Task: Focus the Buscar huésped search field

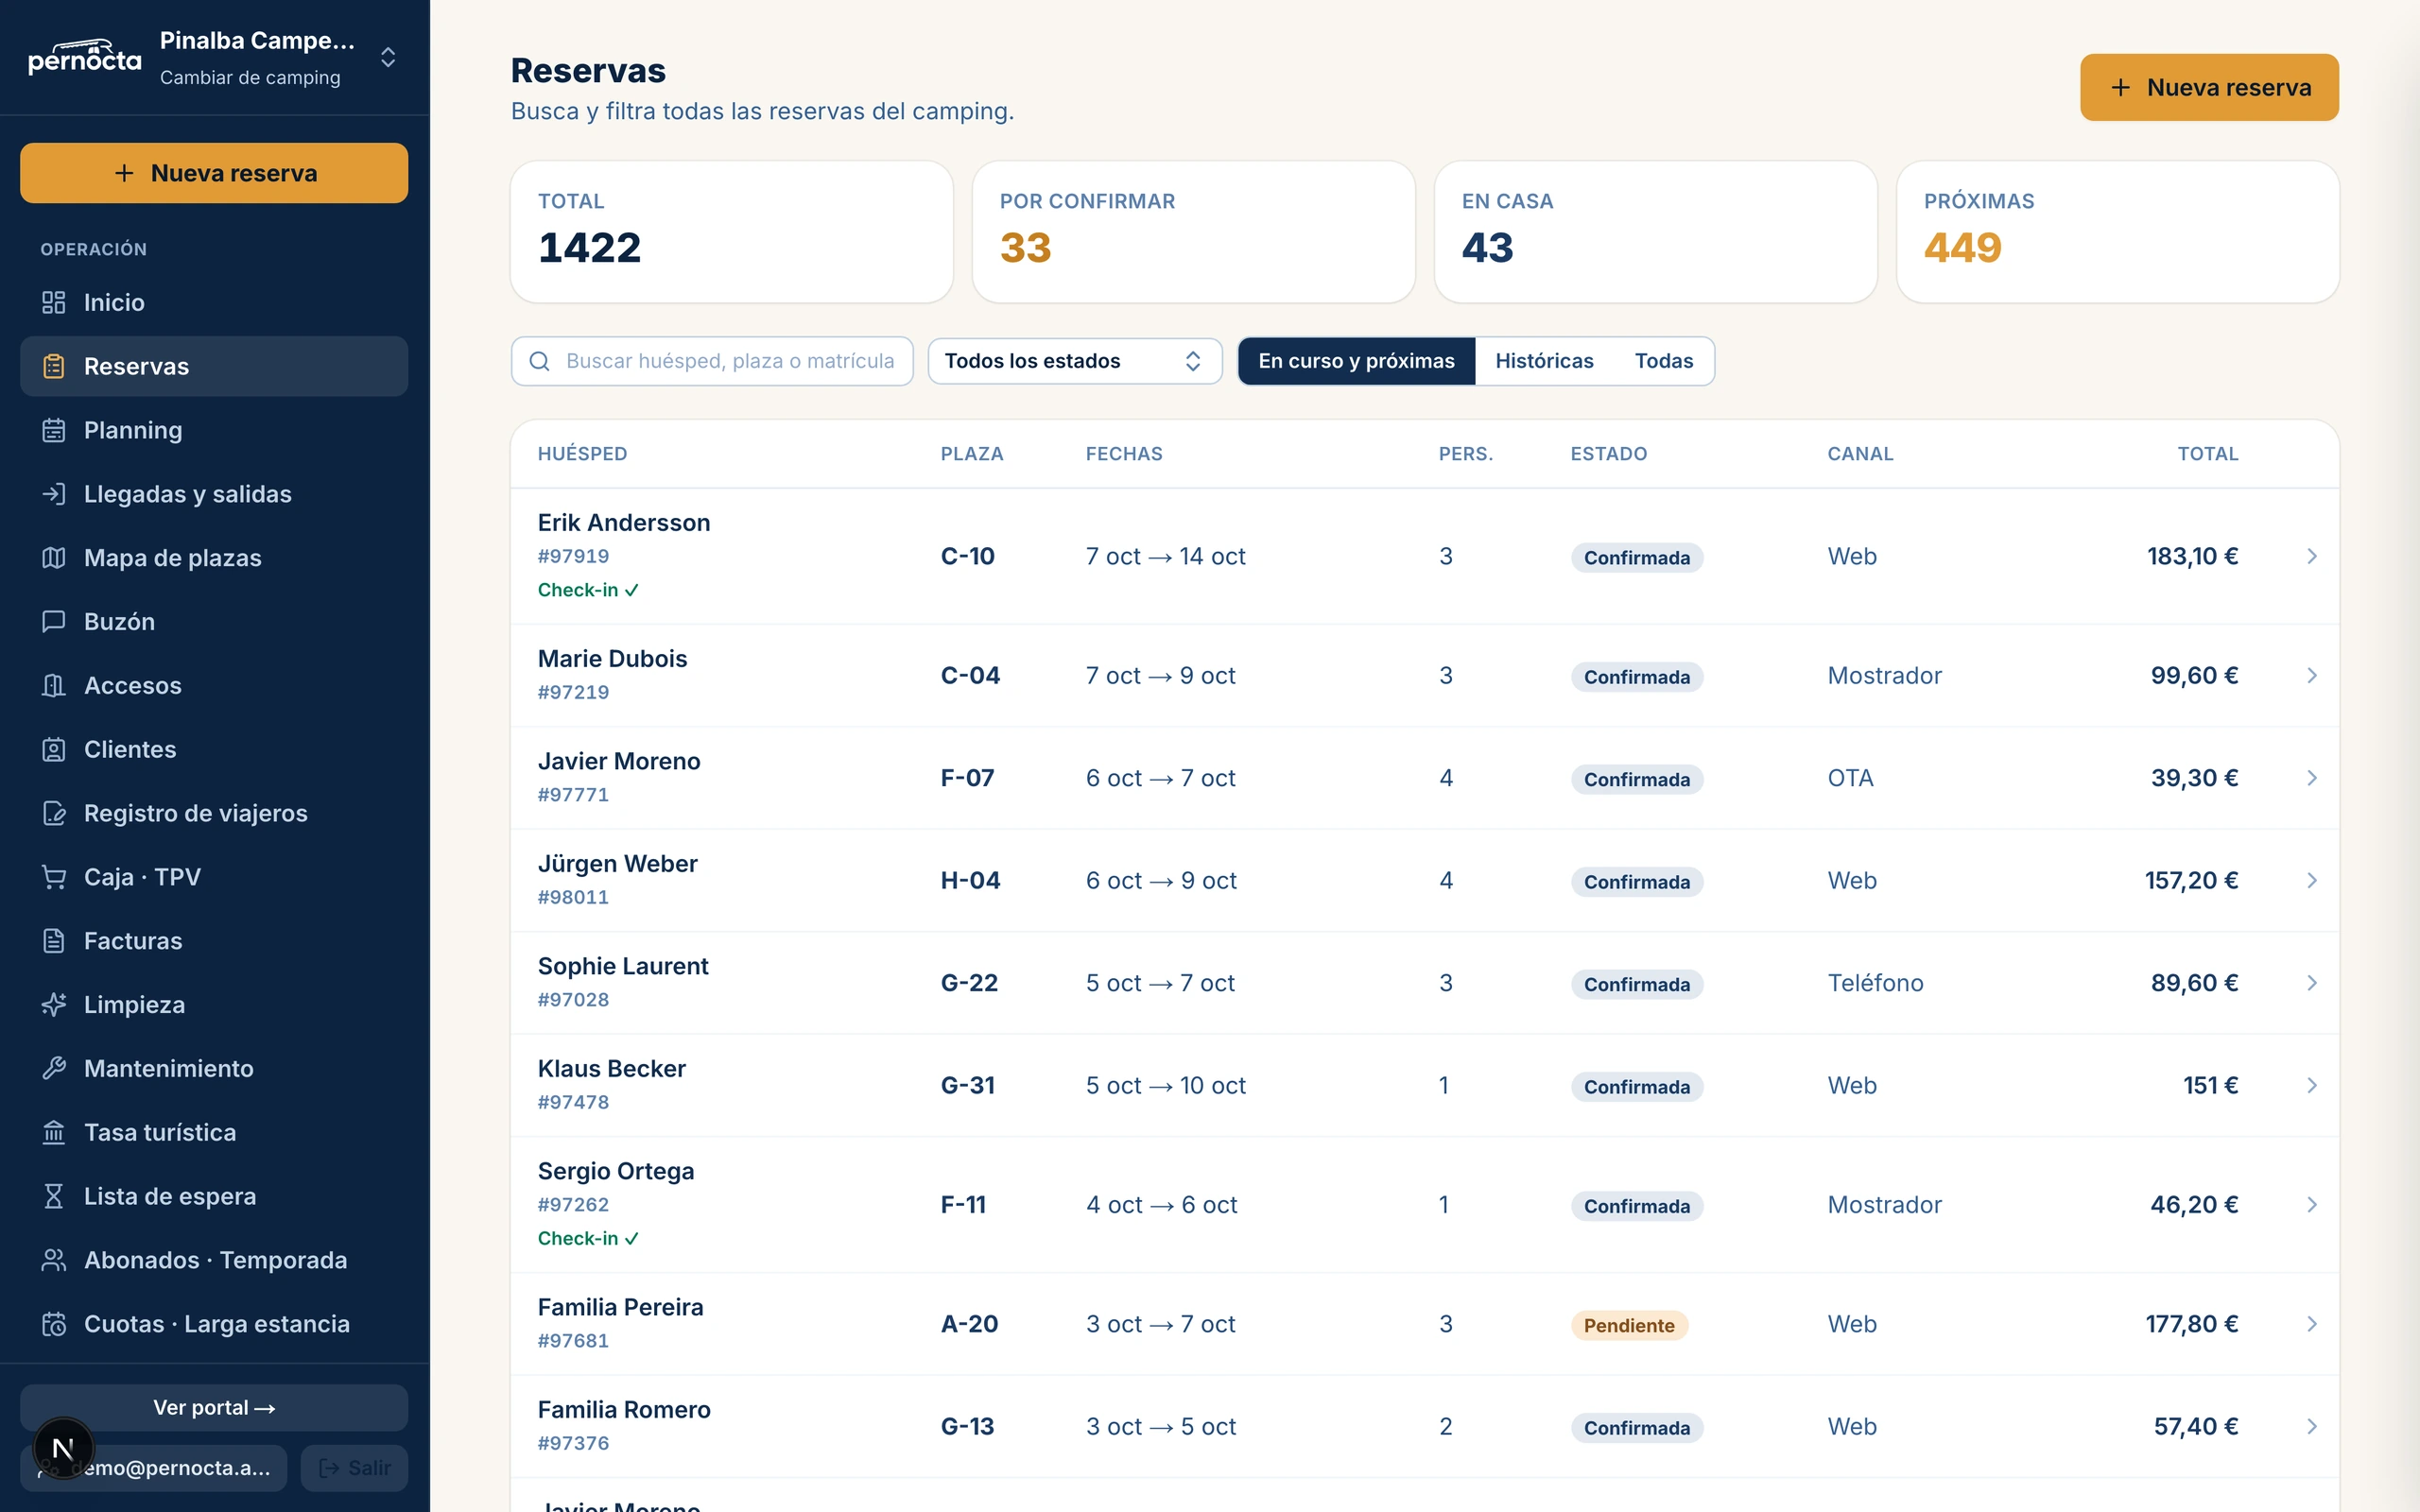Action: coord(712,361)
